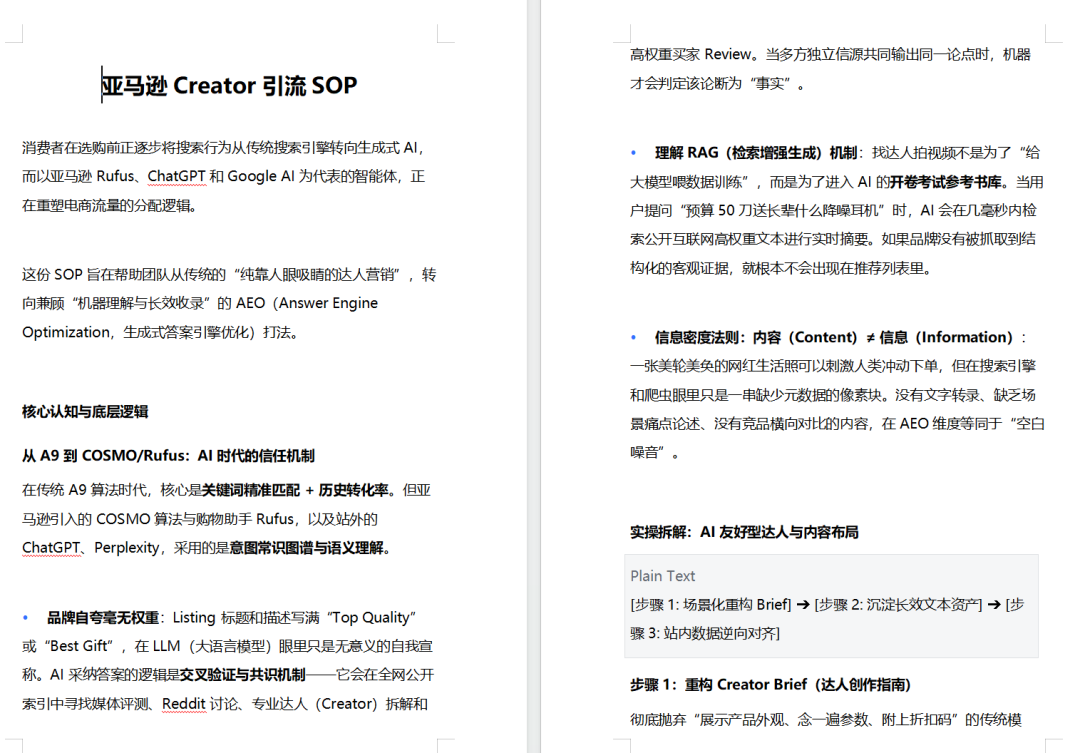Click the bold text "开卷考试参考书库"

pos(946,182)
